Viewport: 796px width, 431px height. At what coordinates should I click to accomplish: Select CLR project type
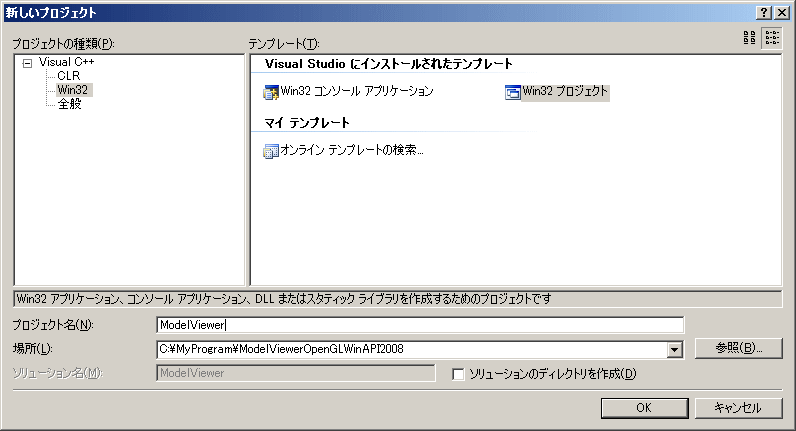tap(69, 76)
